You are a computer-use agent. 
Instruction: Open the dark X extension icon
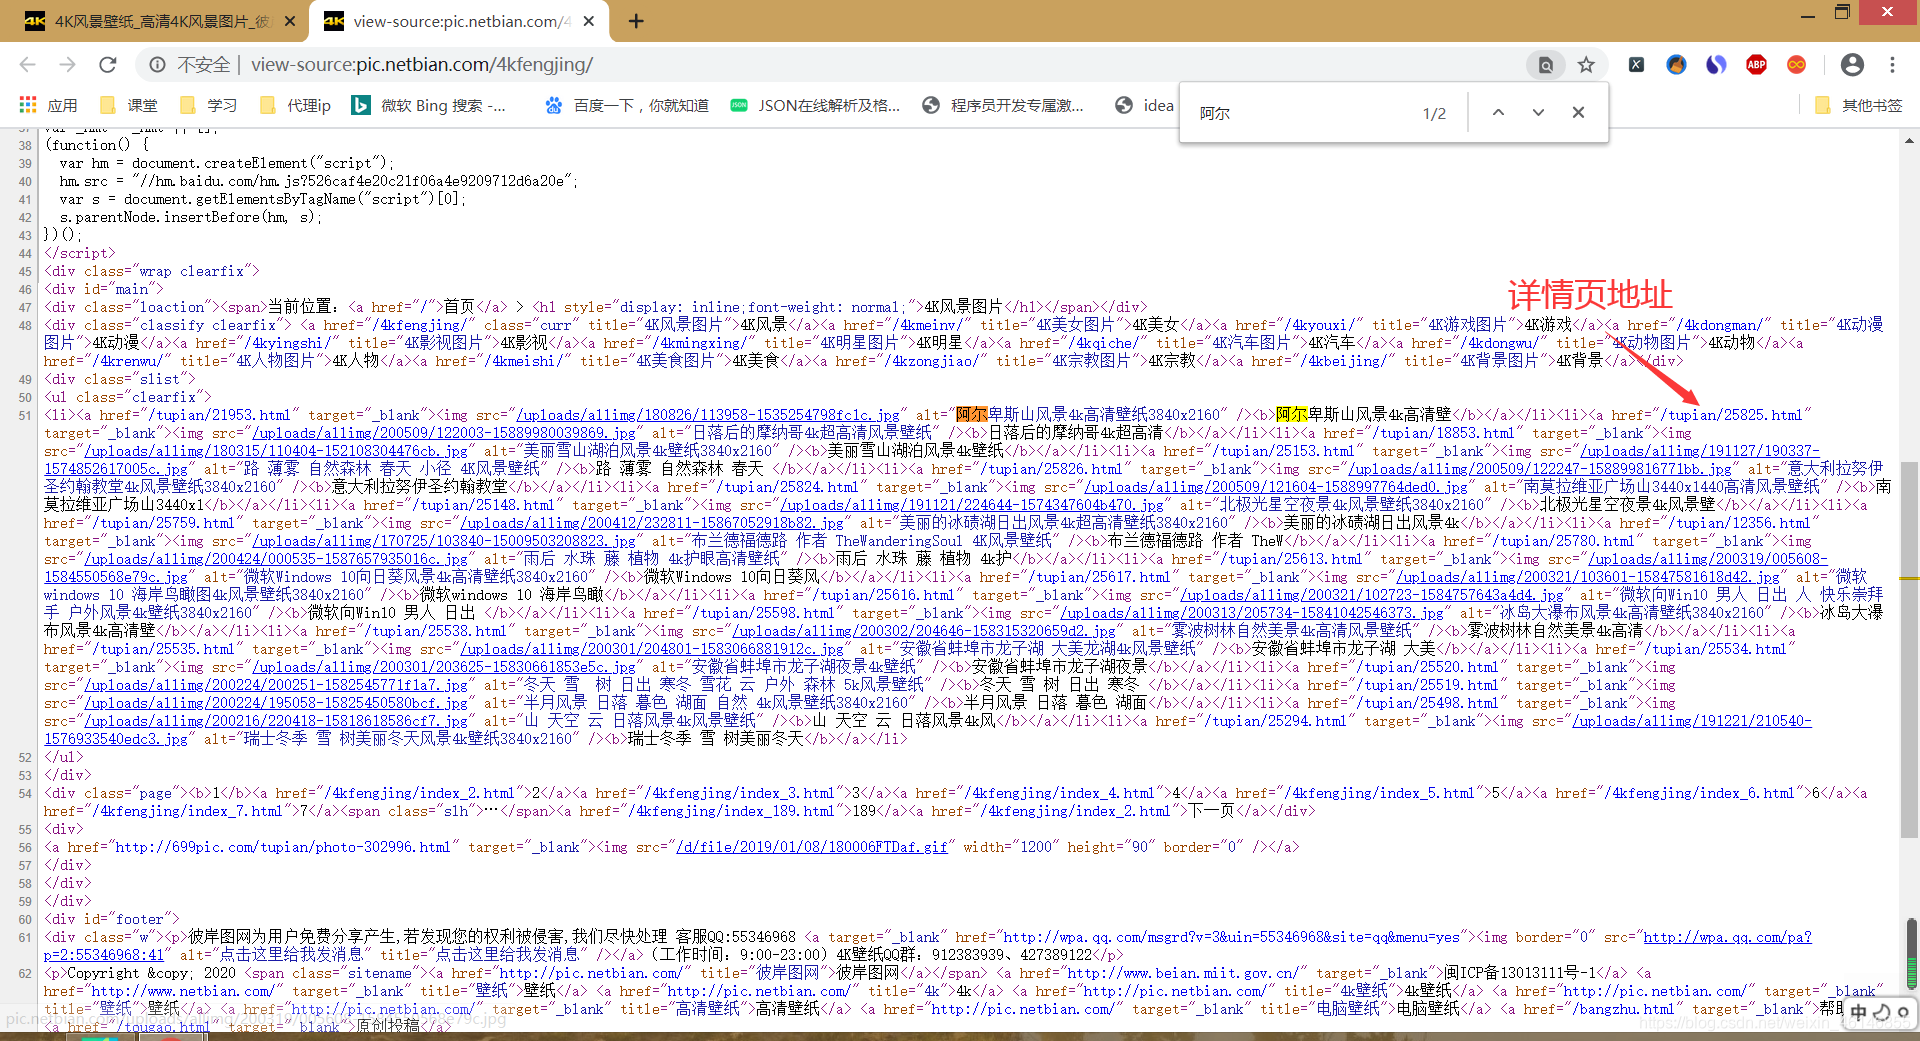pyautogui.click(x=1636, y=64)
